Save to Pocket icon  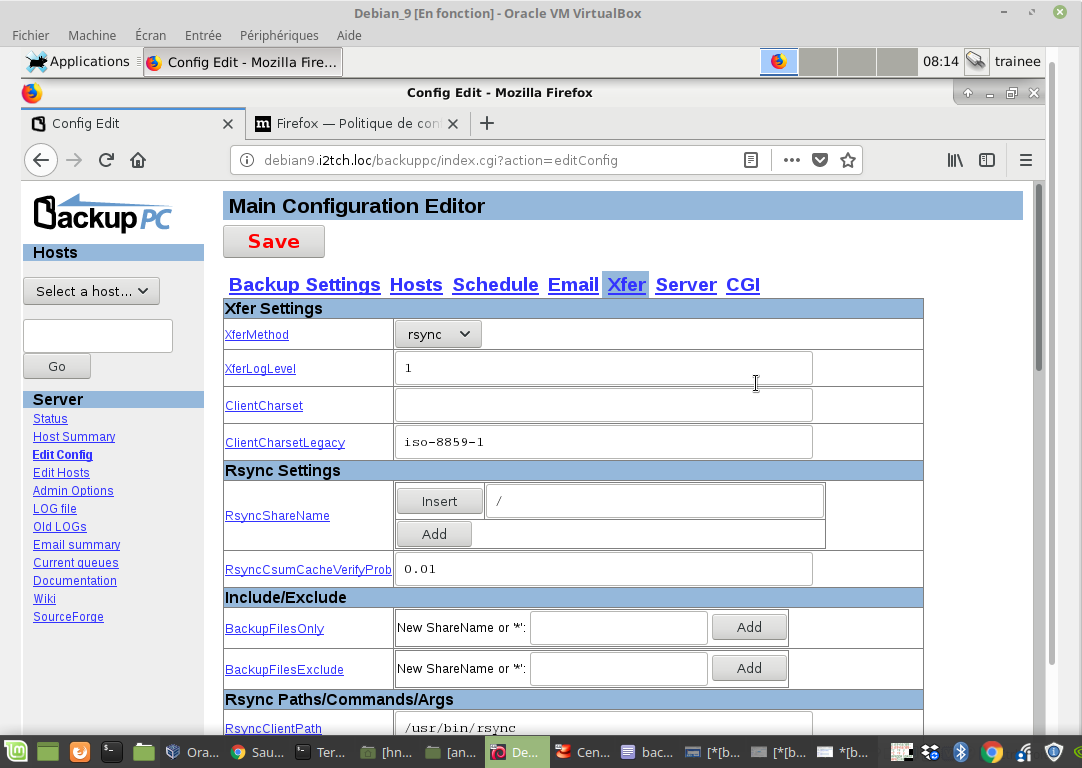[820, 160]
